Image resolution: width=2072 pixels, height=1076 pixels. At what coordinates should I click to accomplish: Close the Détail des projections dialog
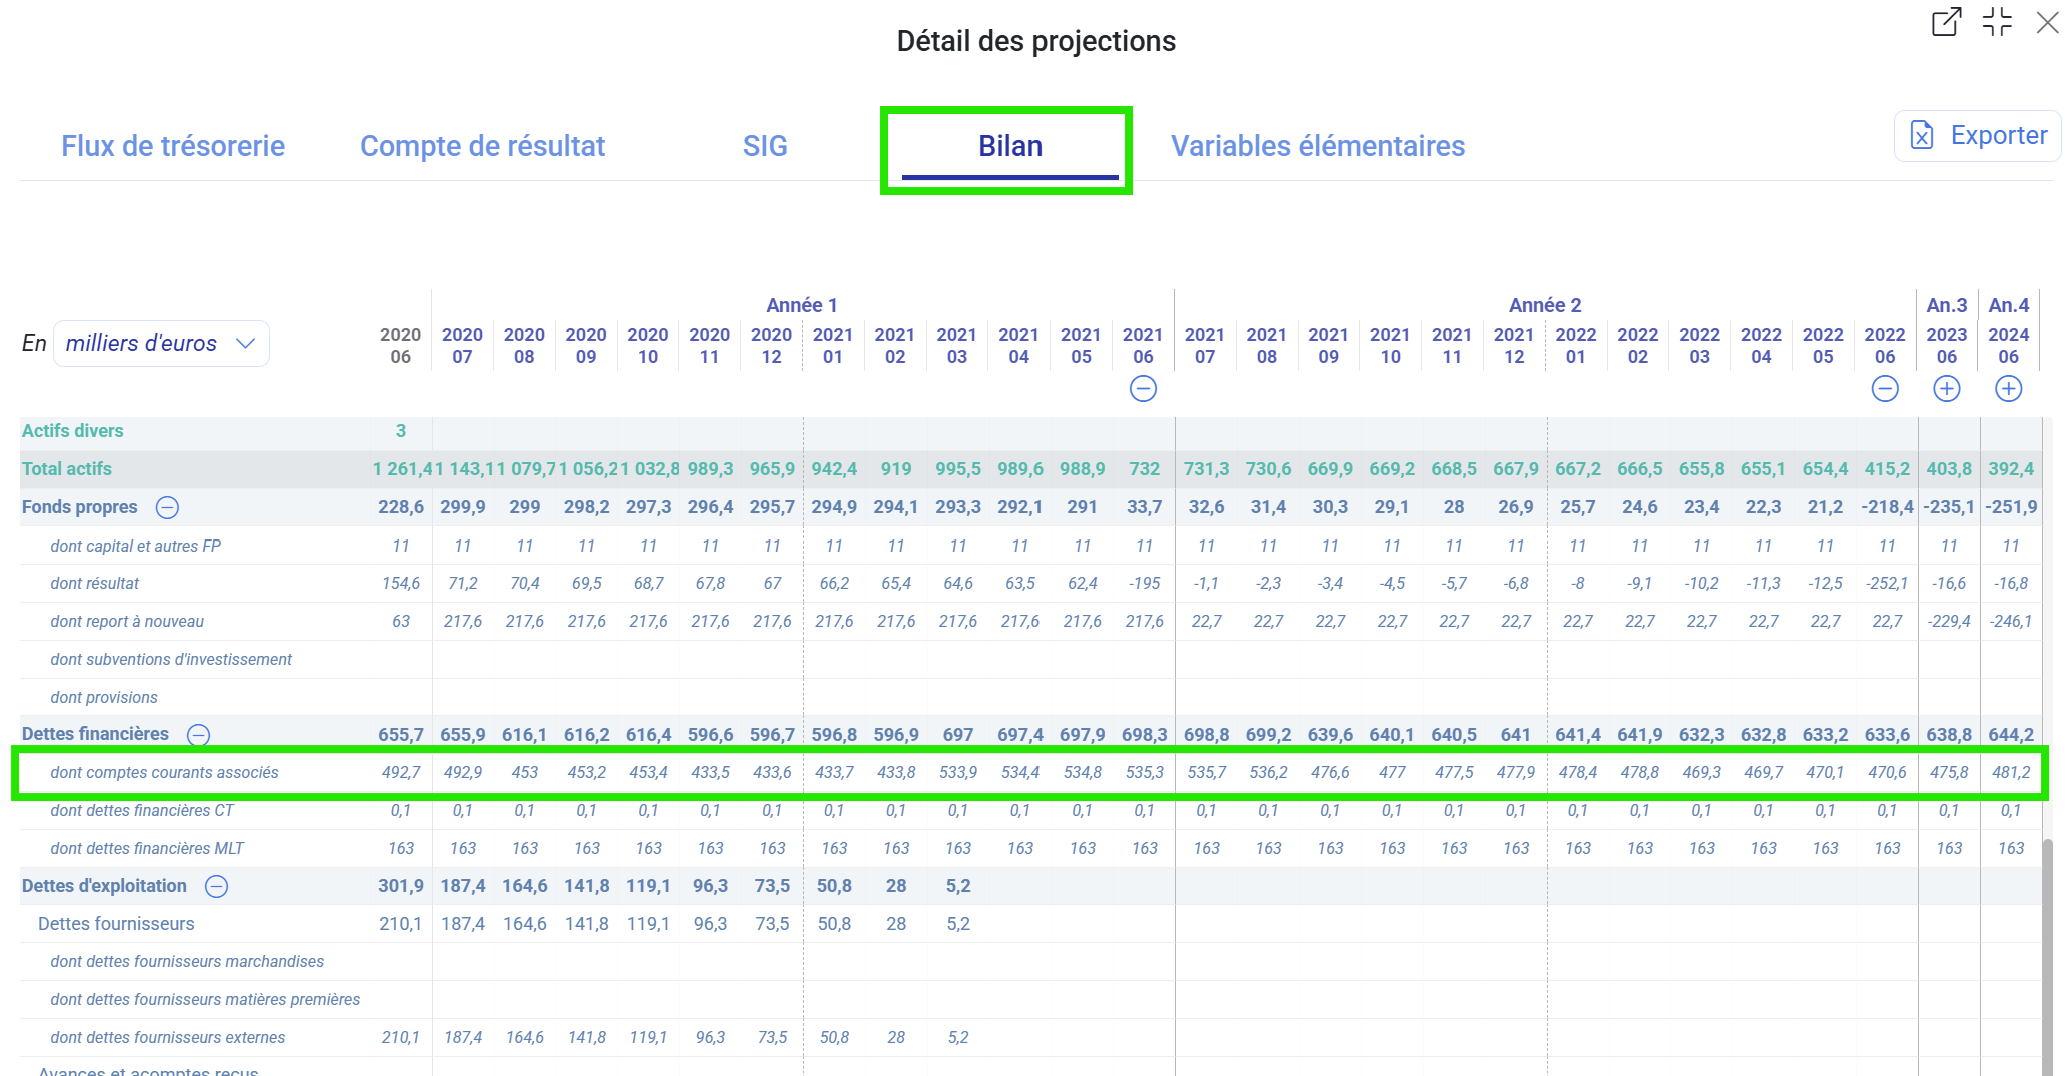pyautogui.click(x=2047, y=22)
